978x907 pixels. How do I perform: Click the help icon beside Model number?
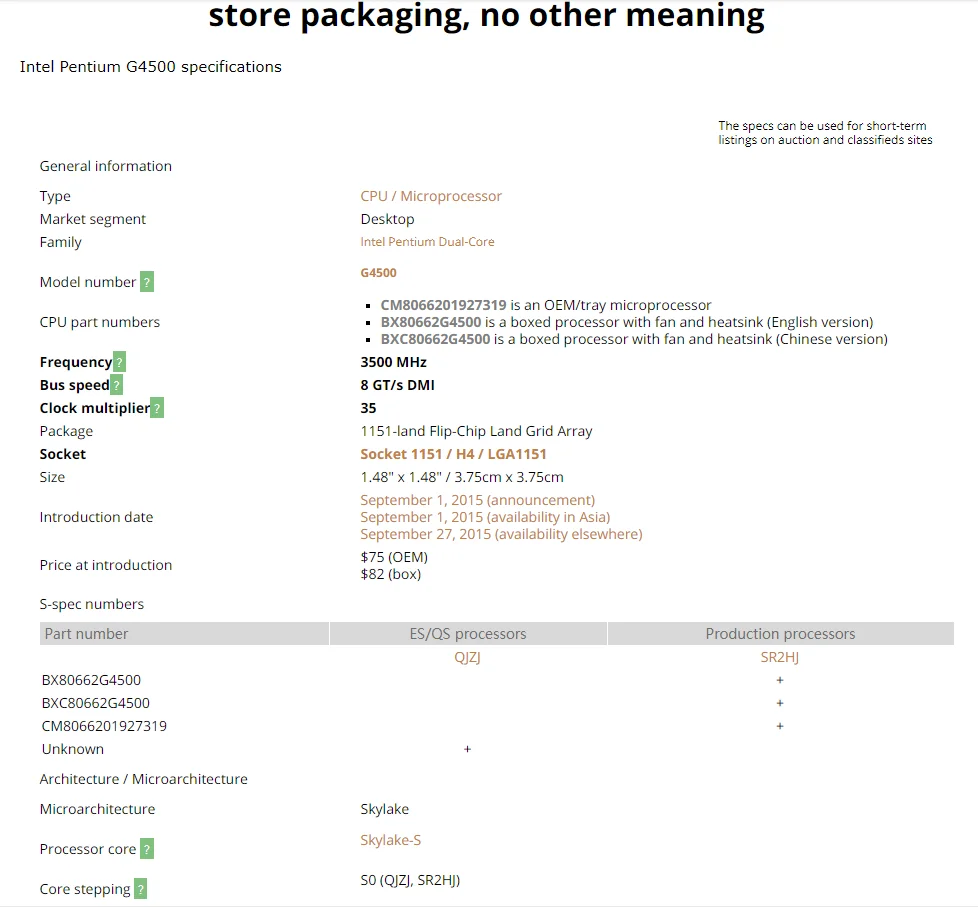pyautogui.click(x=147, y=282)
